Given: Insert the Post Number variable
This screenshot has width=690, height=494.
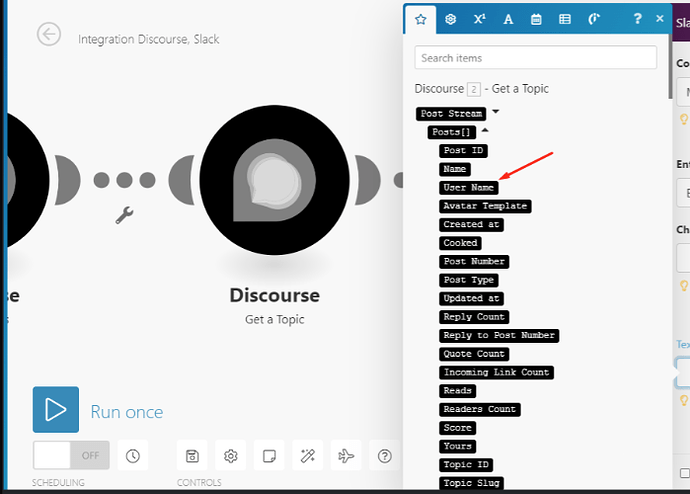Looking at the screenshot, I should [x=474, y=261].
